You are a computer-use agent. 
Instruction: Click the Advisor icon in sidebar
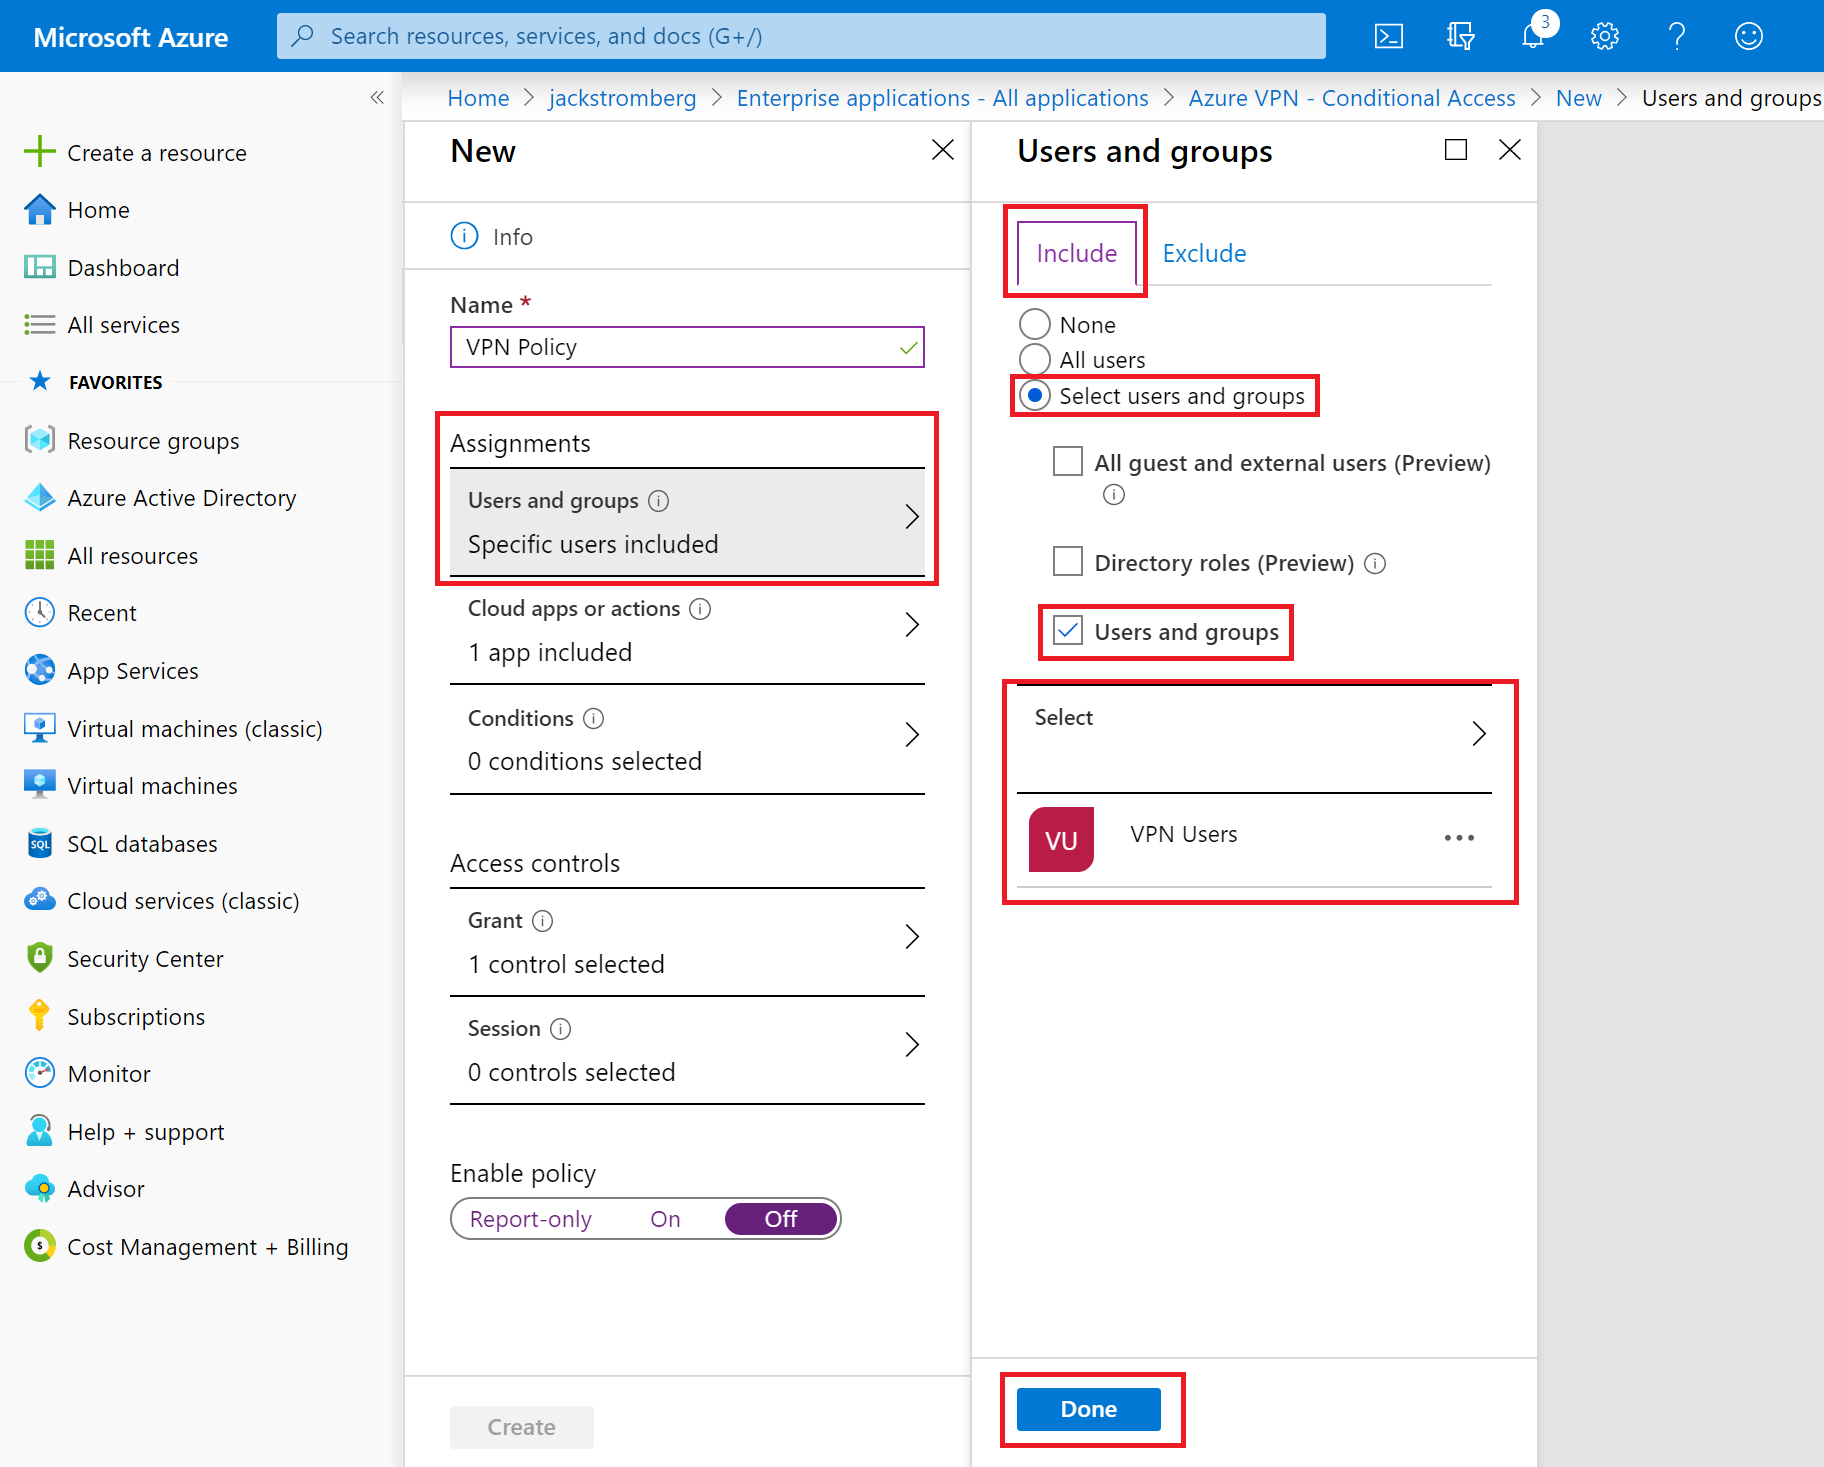[39, 1189]
